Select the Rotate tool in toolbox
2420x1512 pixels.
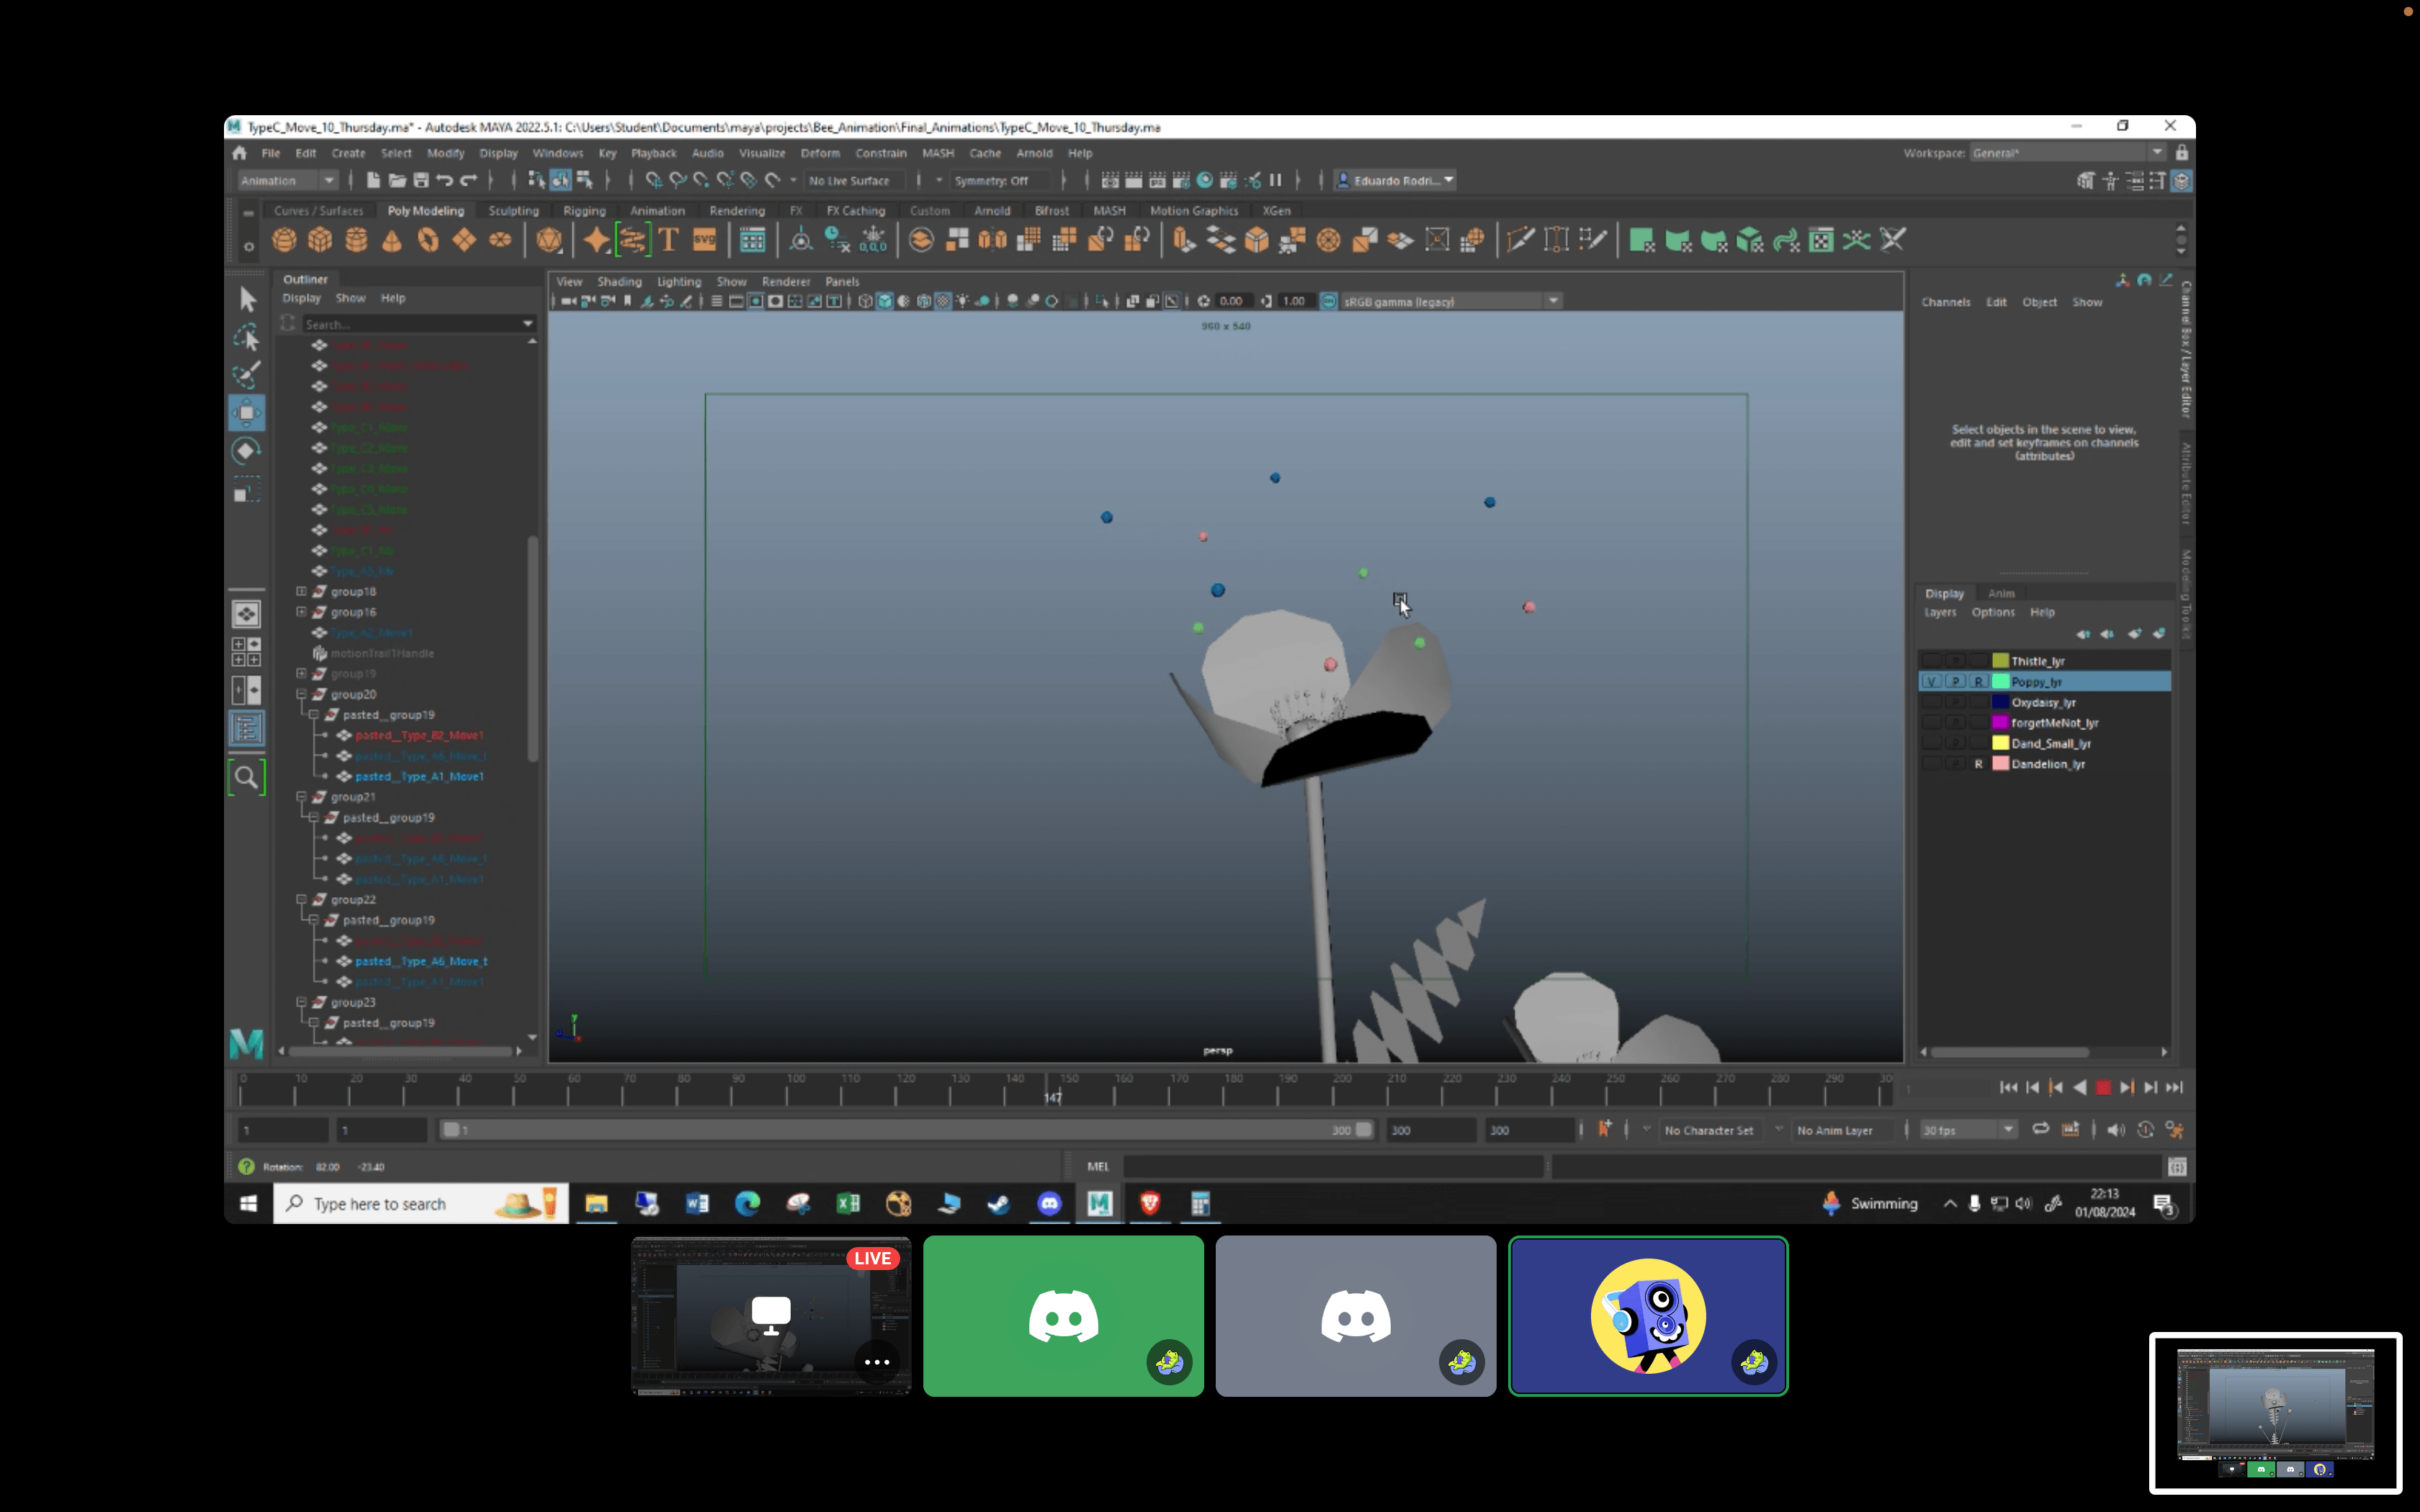click(x=246, y=451)
